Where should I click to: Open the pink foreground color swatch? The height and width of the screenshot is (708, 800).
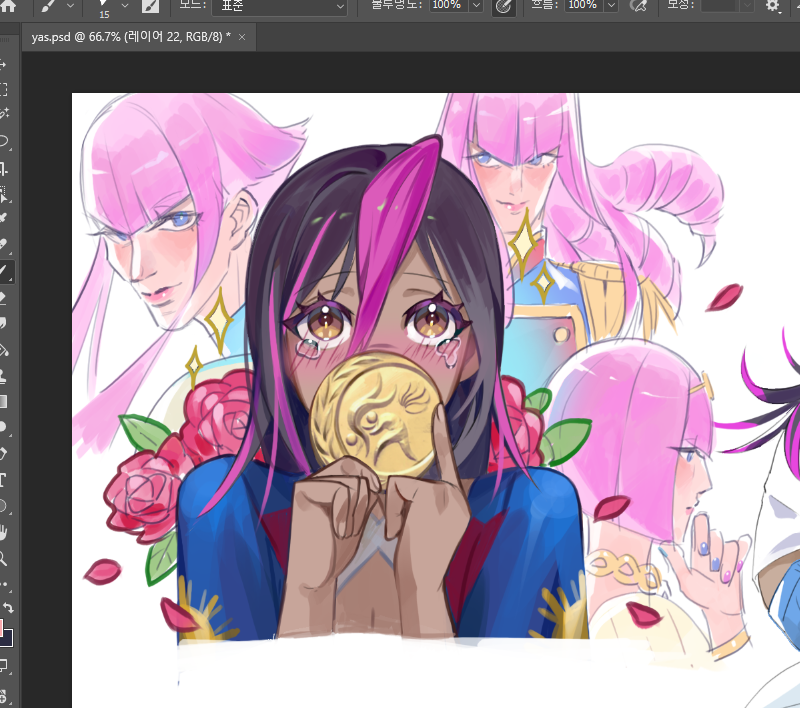[2, 627]
